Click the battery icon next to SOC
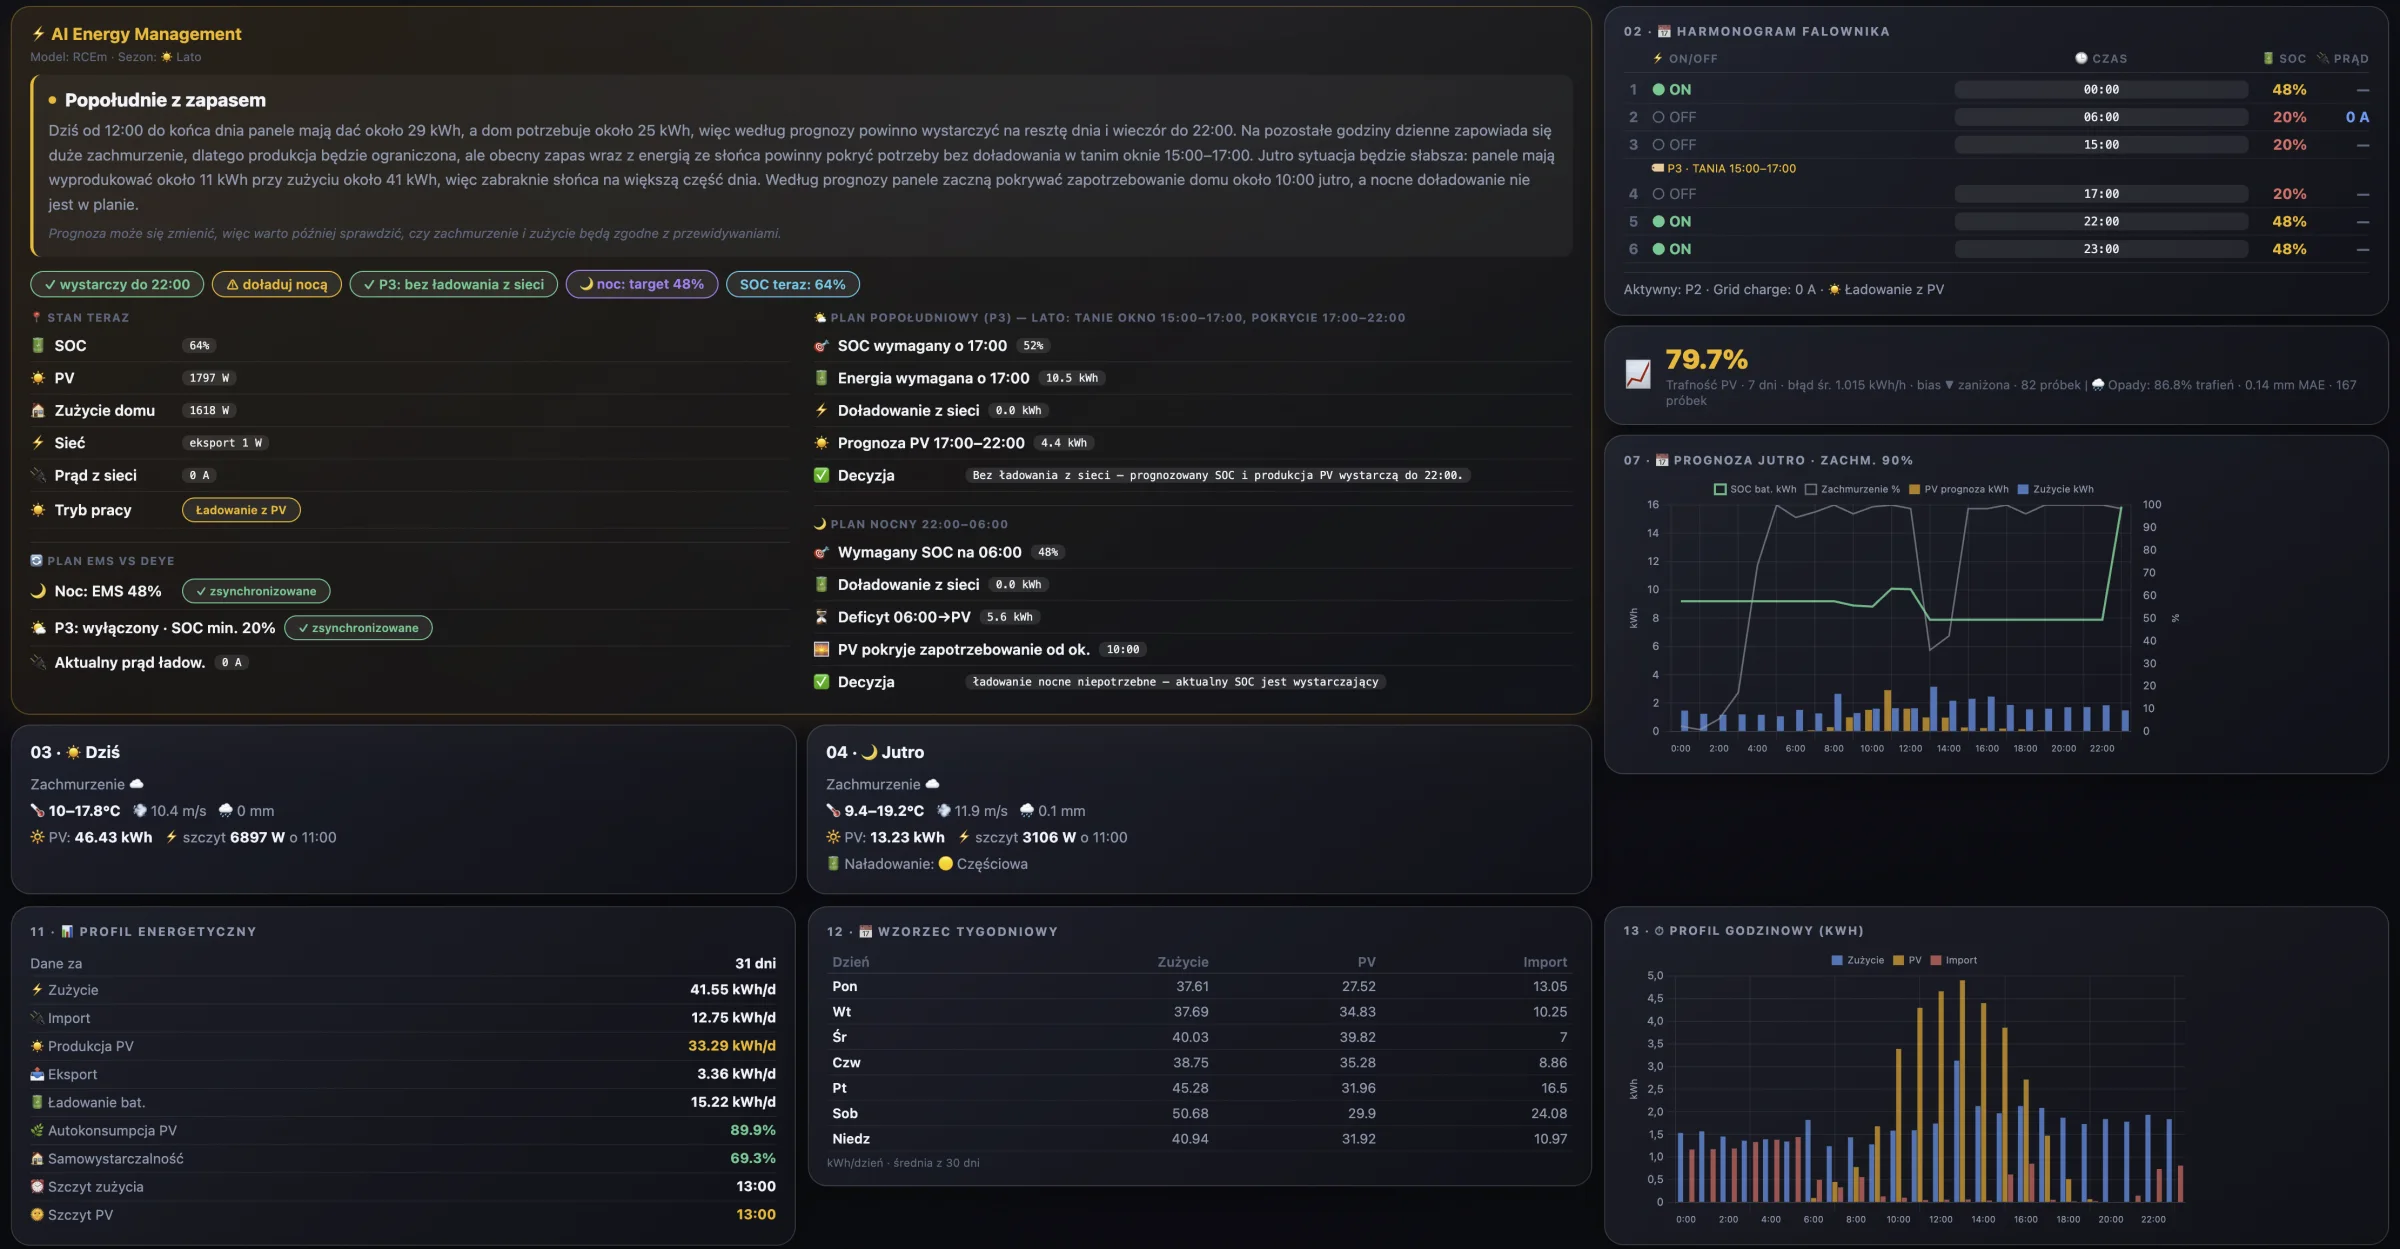 38,345
